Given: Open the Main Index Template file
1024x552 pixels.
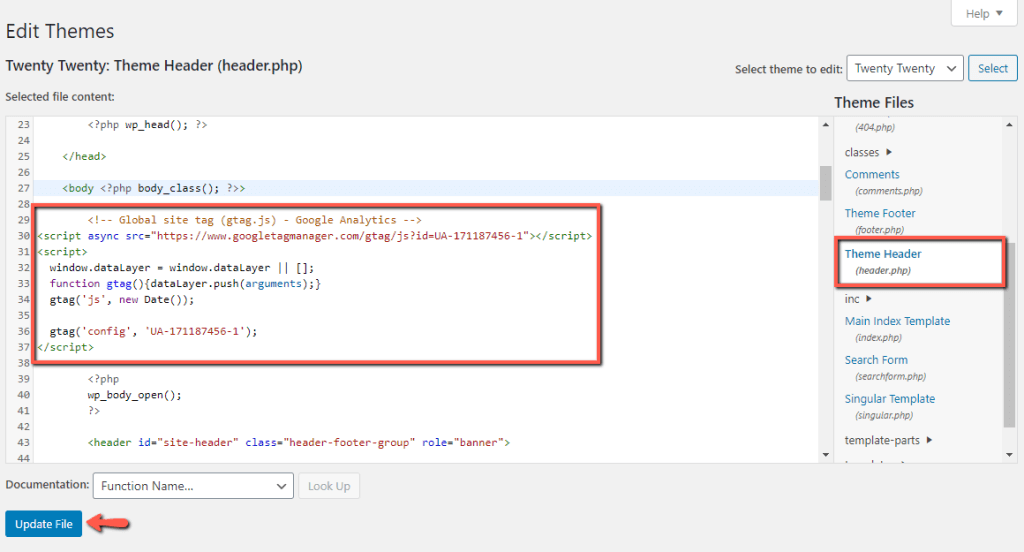Looking at the screenshot, I should [897, 321].
